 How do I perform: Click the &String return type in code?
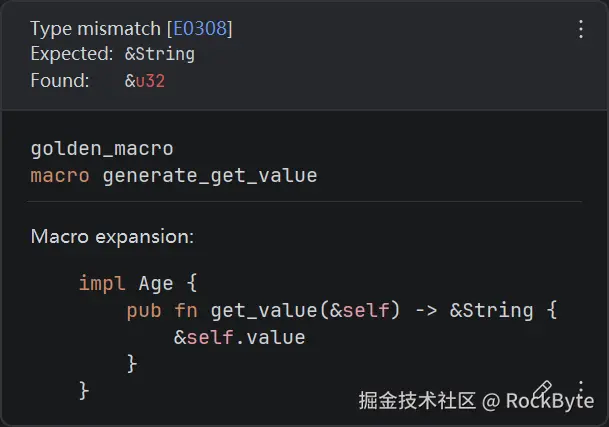pos(493,310)
